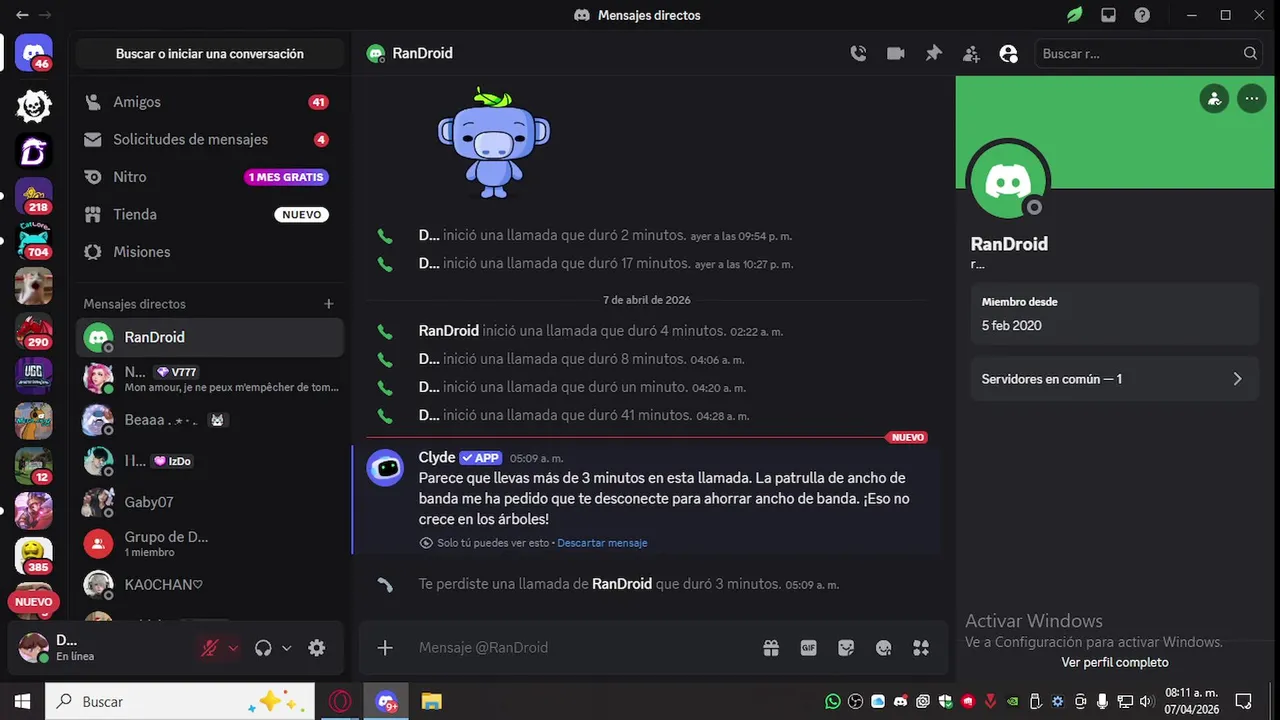This screenshot has width=1280, height=720.
Task: Click 5 feb 2020 member date
Action: (1011, 326)
